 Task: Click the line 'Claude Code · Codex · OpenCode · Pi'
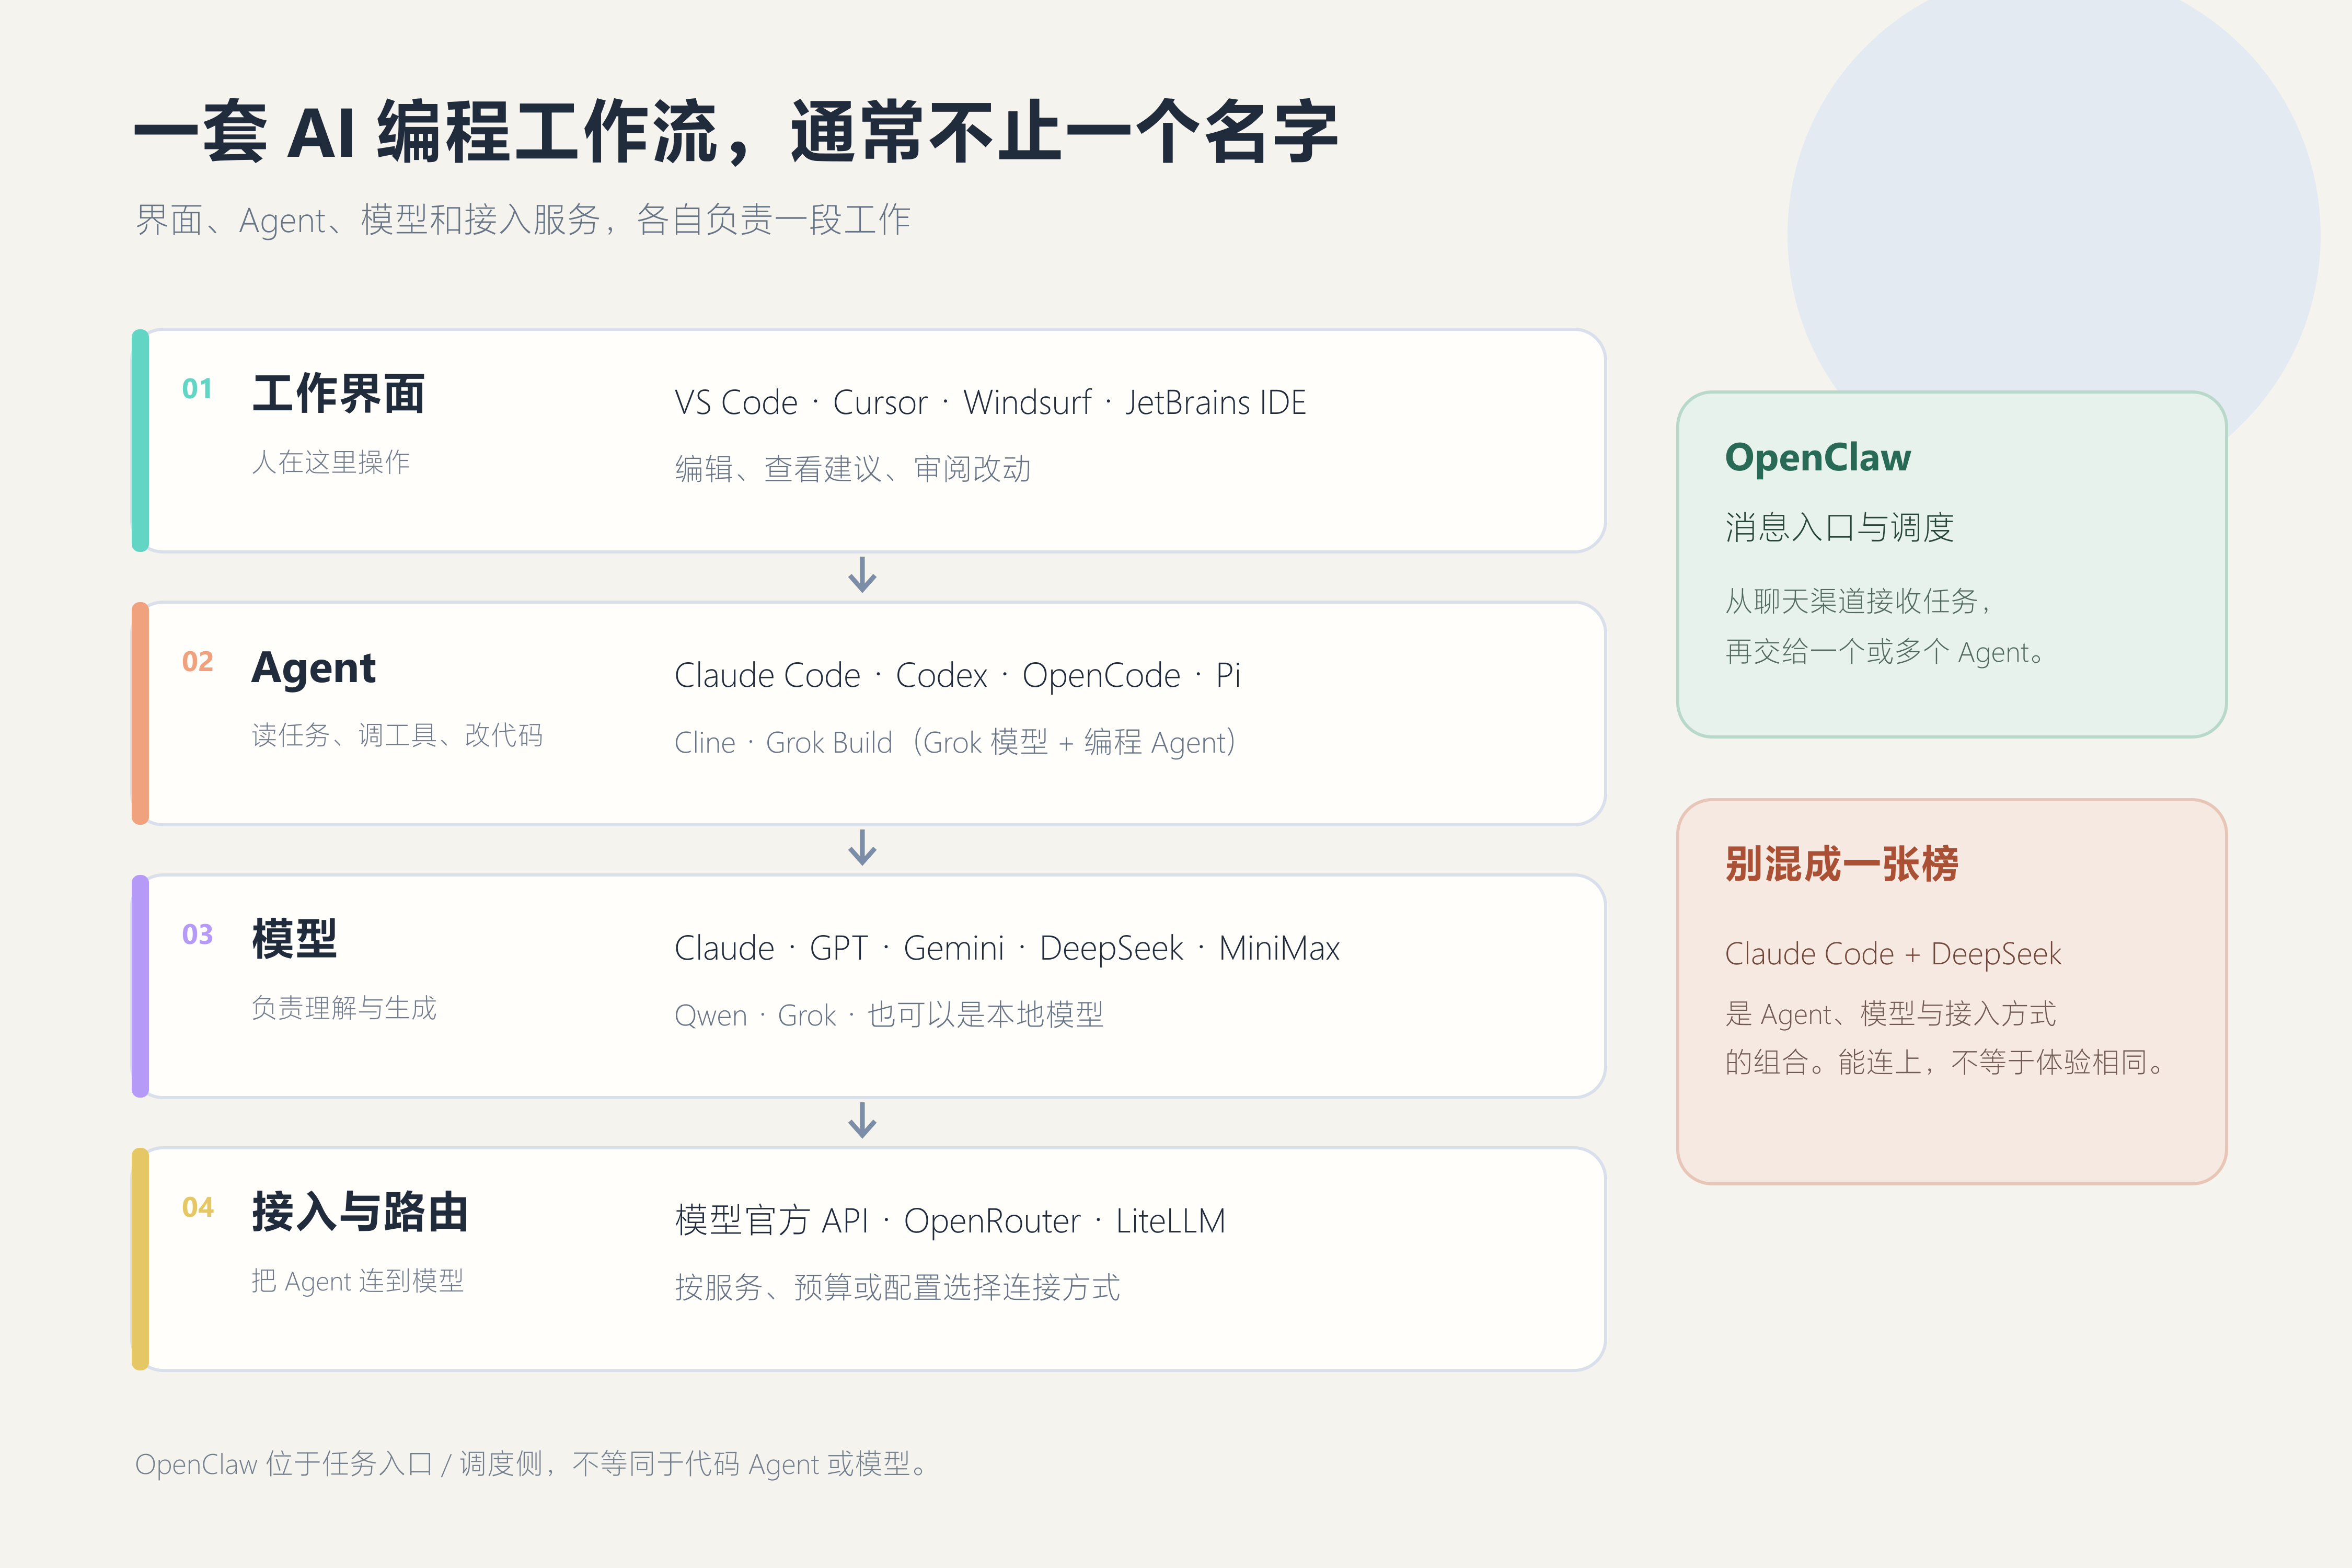click(957, 675)
